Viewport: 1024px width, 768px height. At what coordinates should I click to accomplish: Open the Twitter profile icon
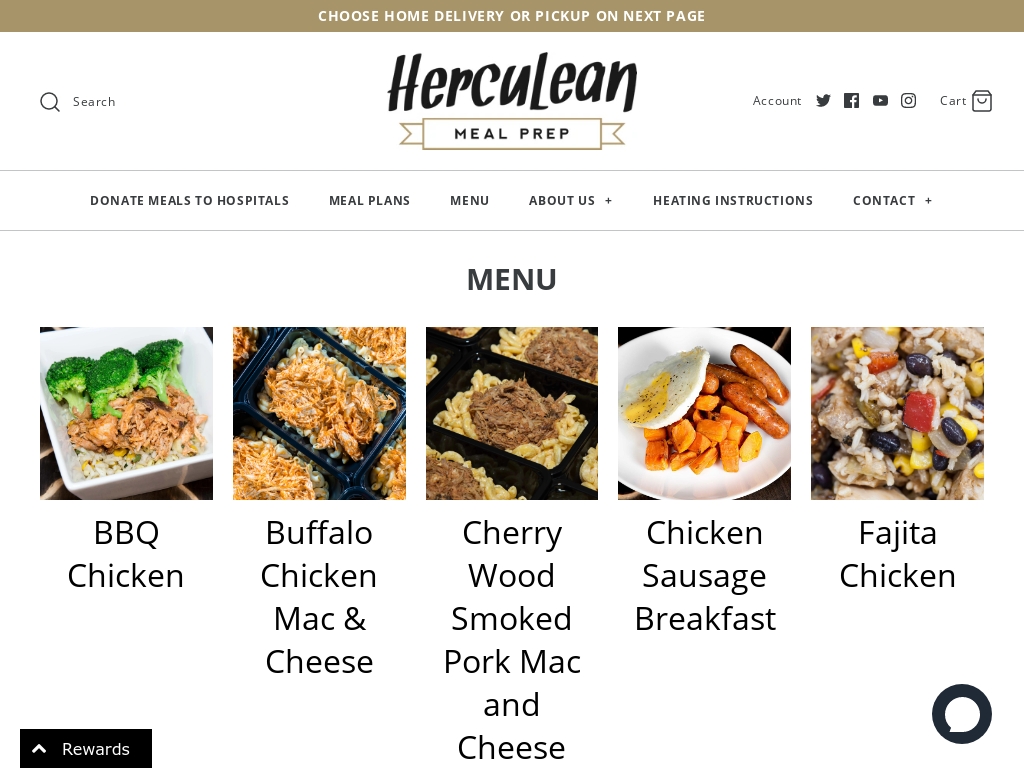pos(823,101)
